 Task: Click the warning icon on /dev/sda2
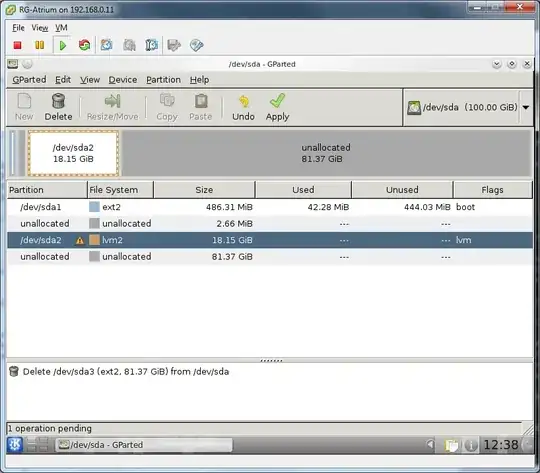pyautogui.click(x=80, y=240)
